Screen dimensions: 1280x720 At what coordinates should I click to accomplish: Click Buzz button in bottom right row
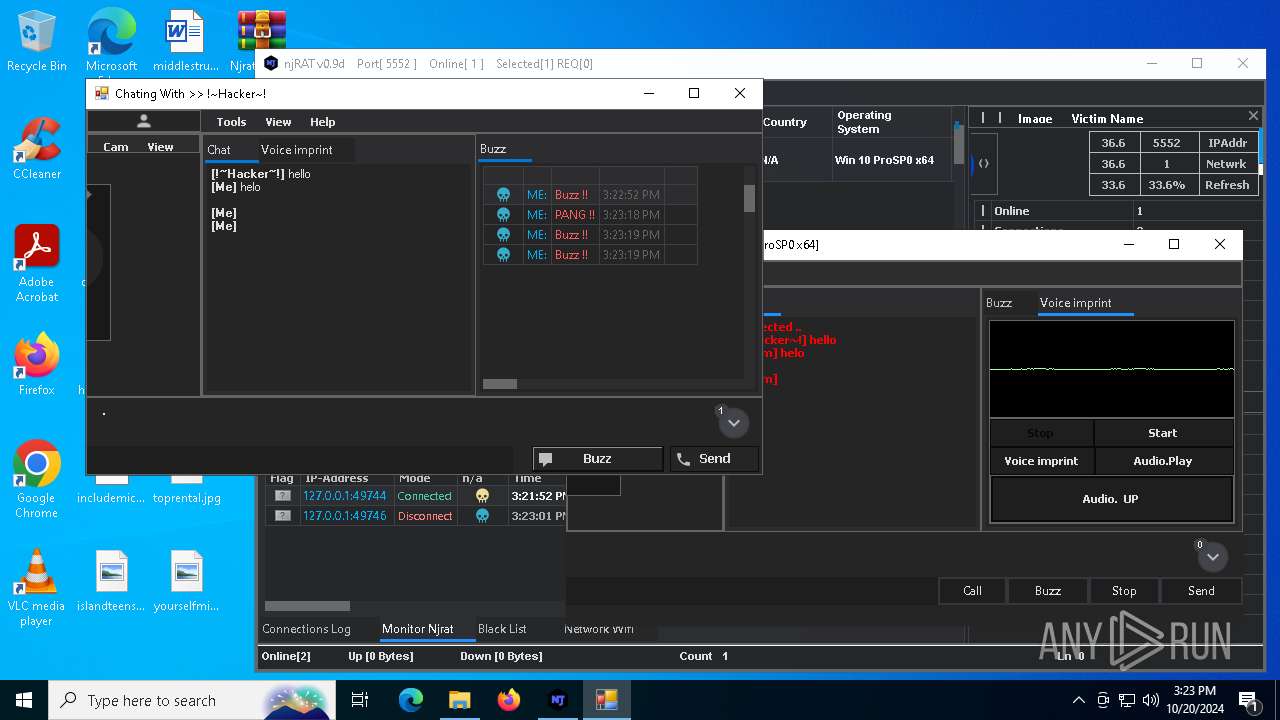[x=1048, y=591]
